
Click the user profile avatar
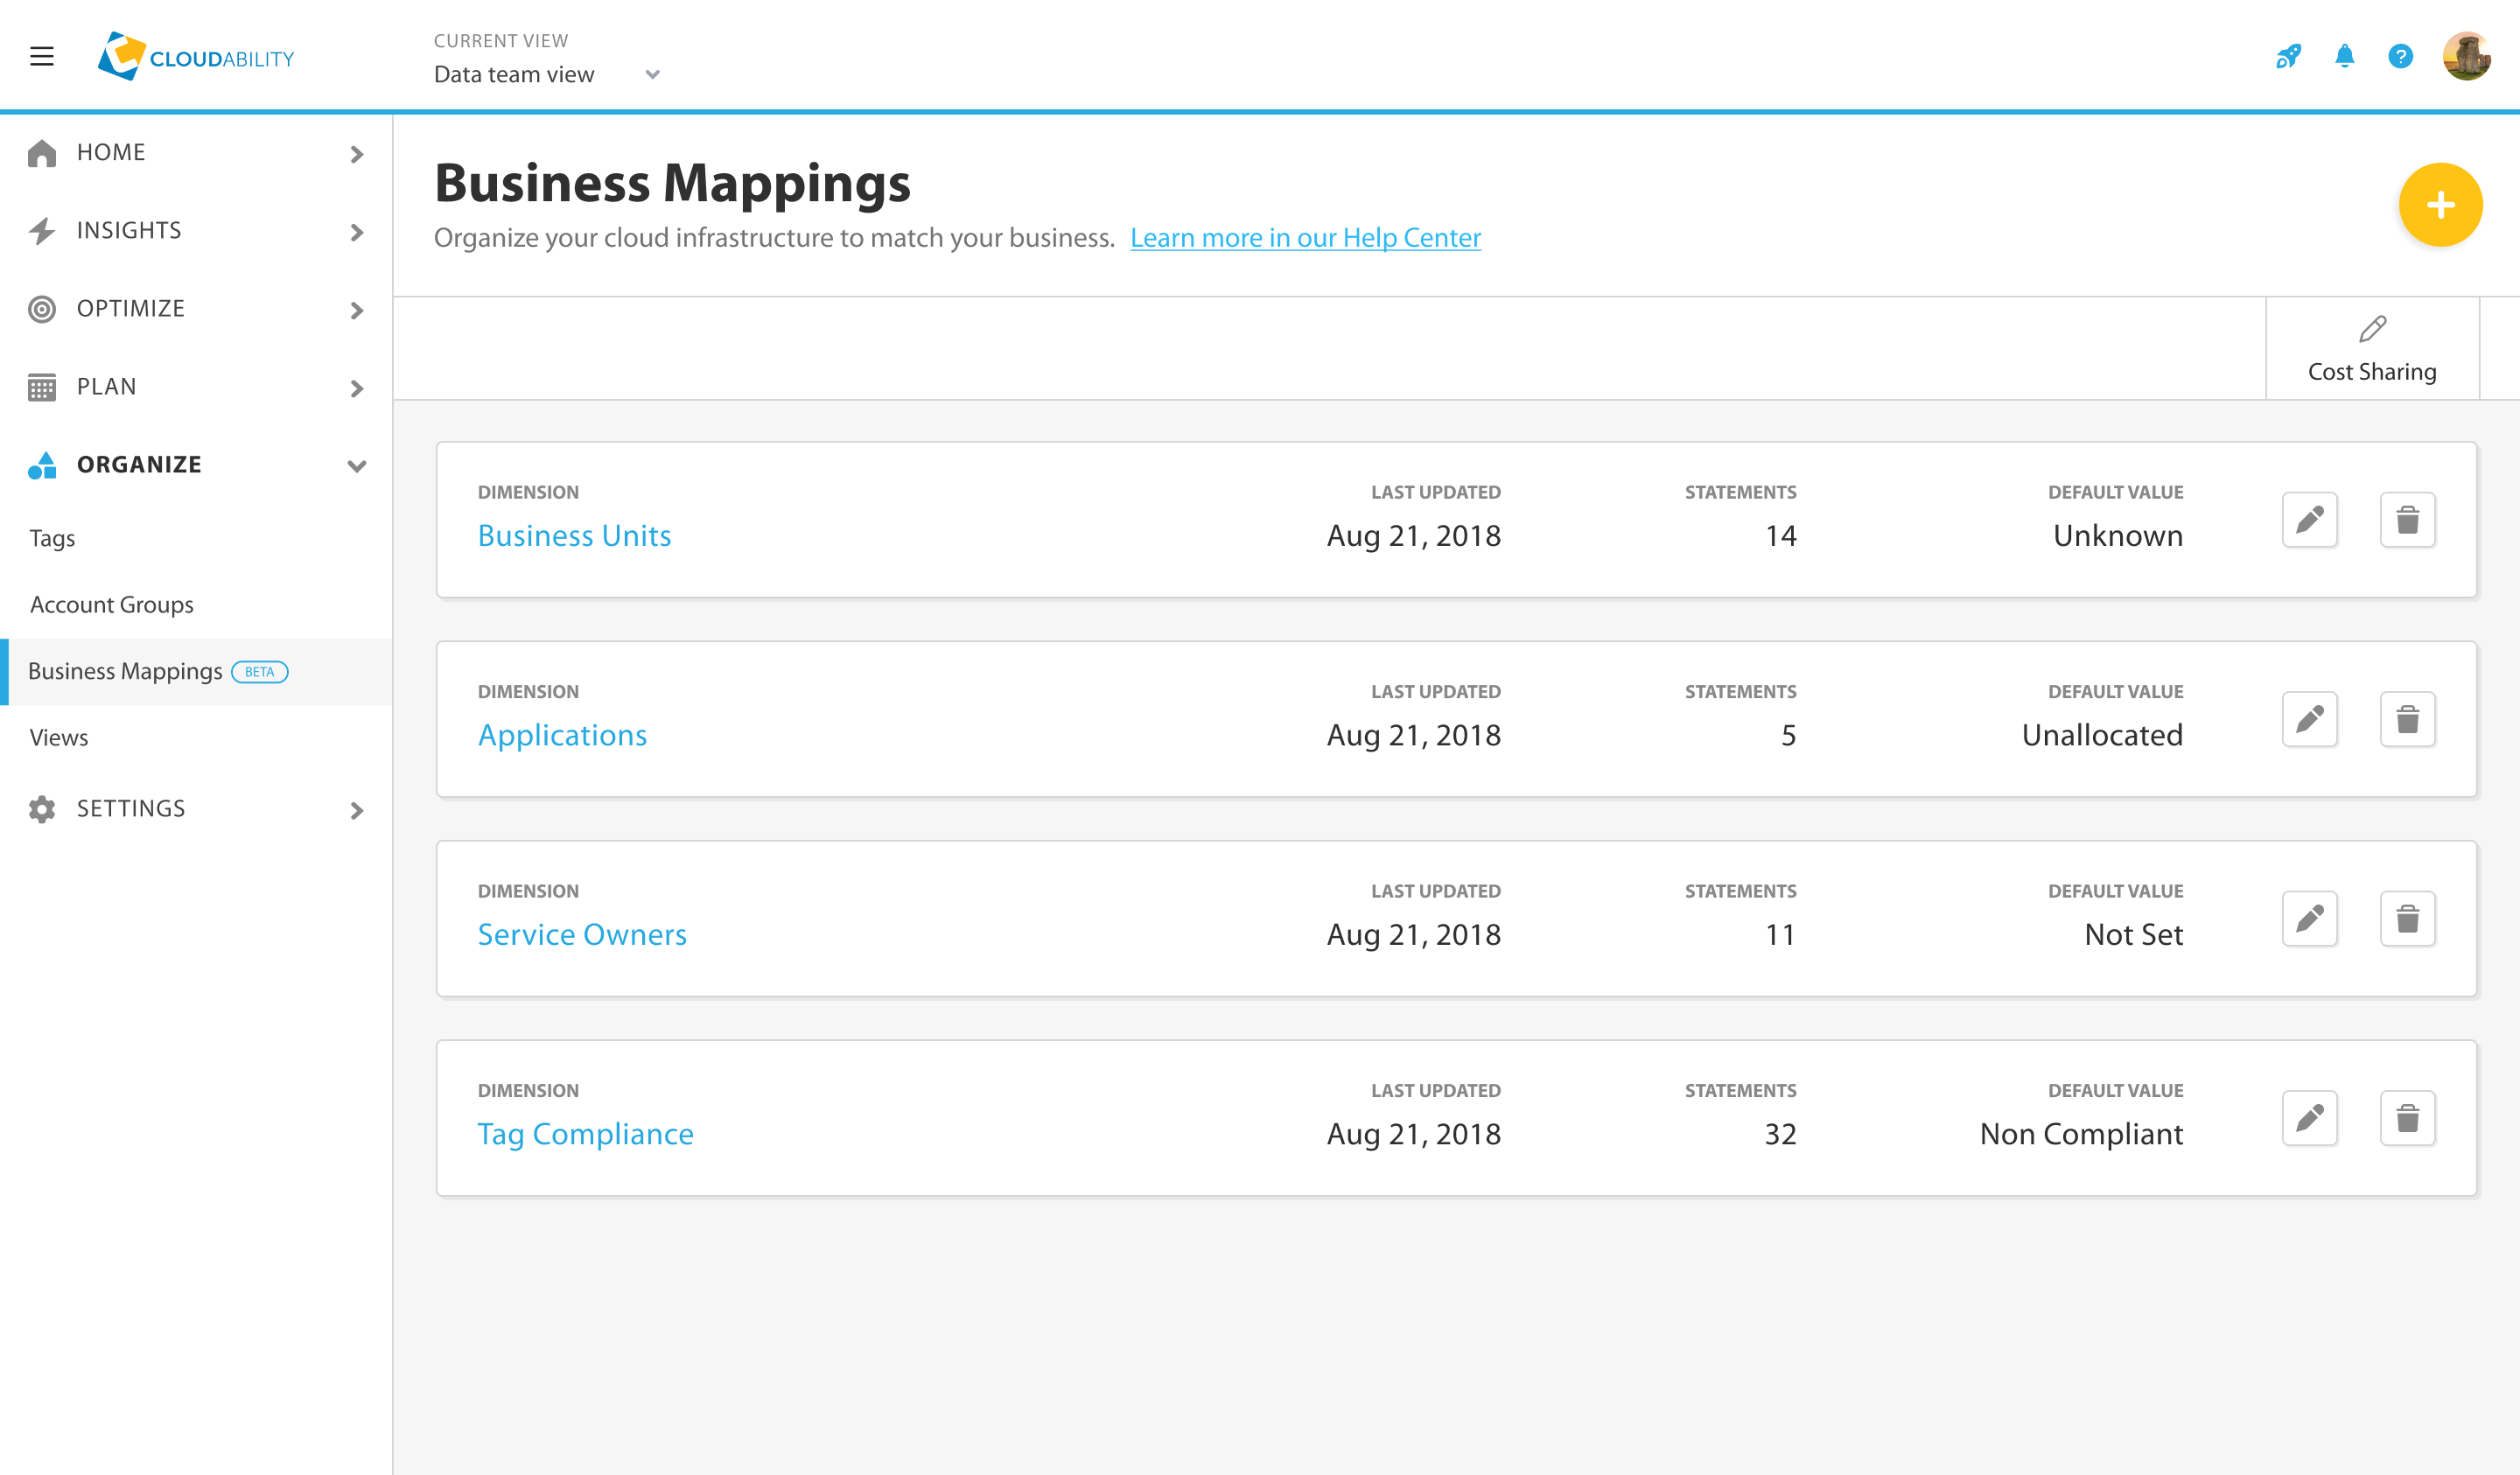2466,56
